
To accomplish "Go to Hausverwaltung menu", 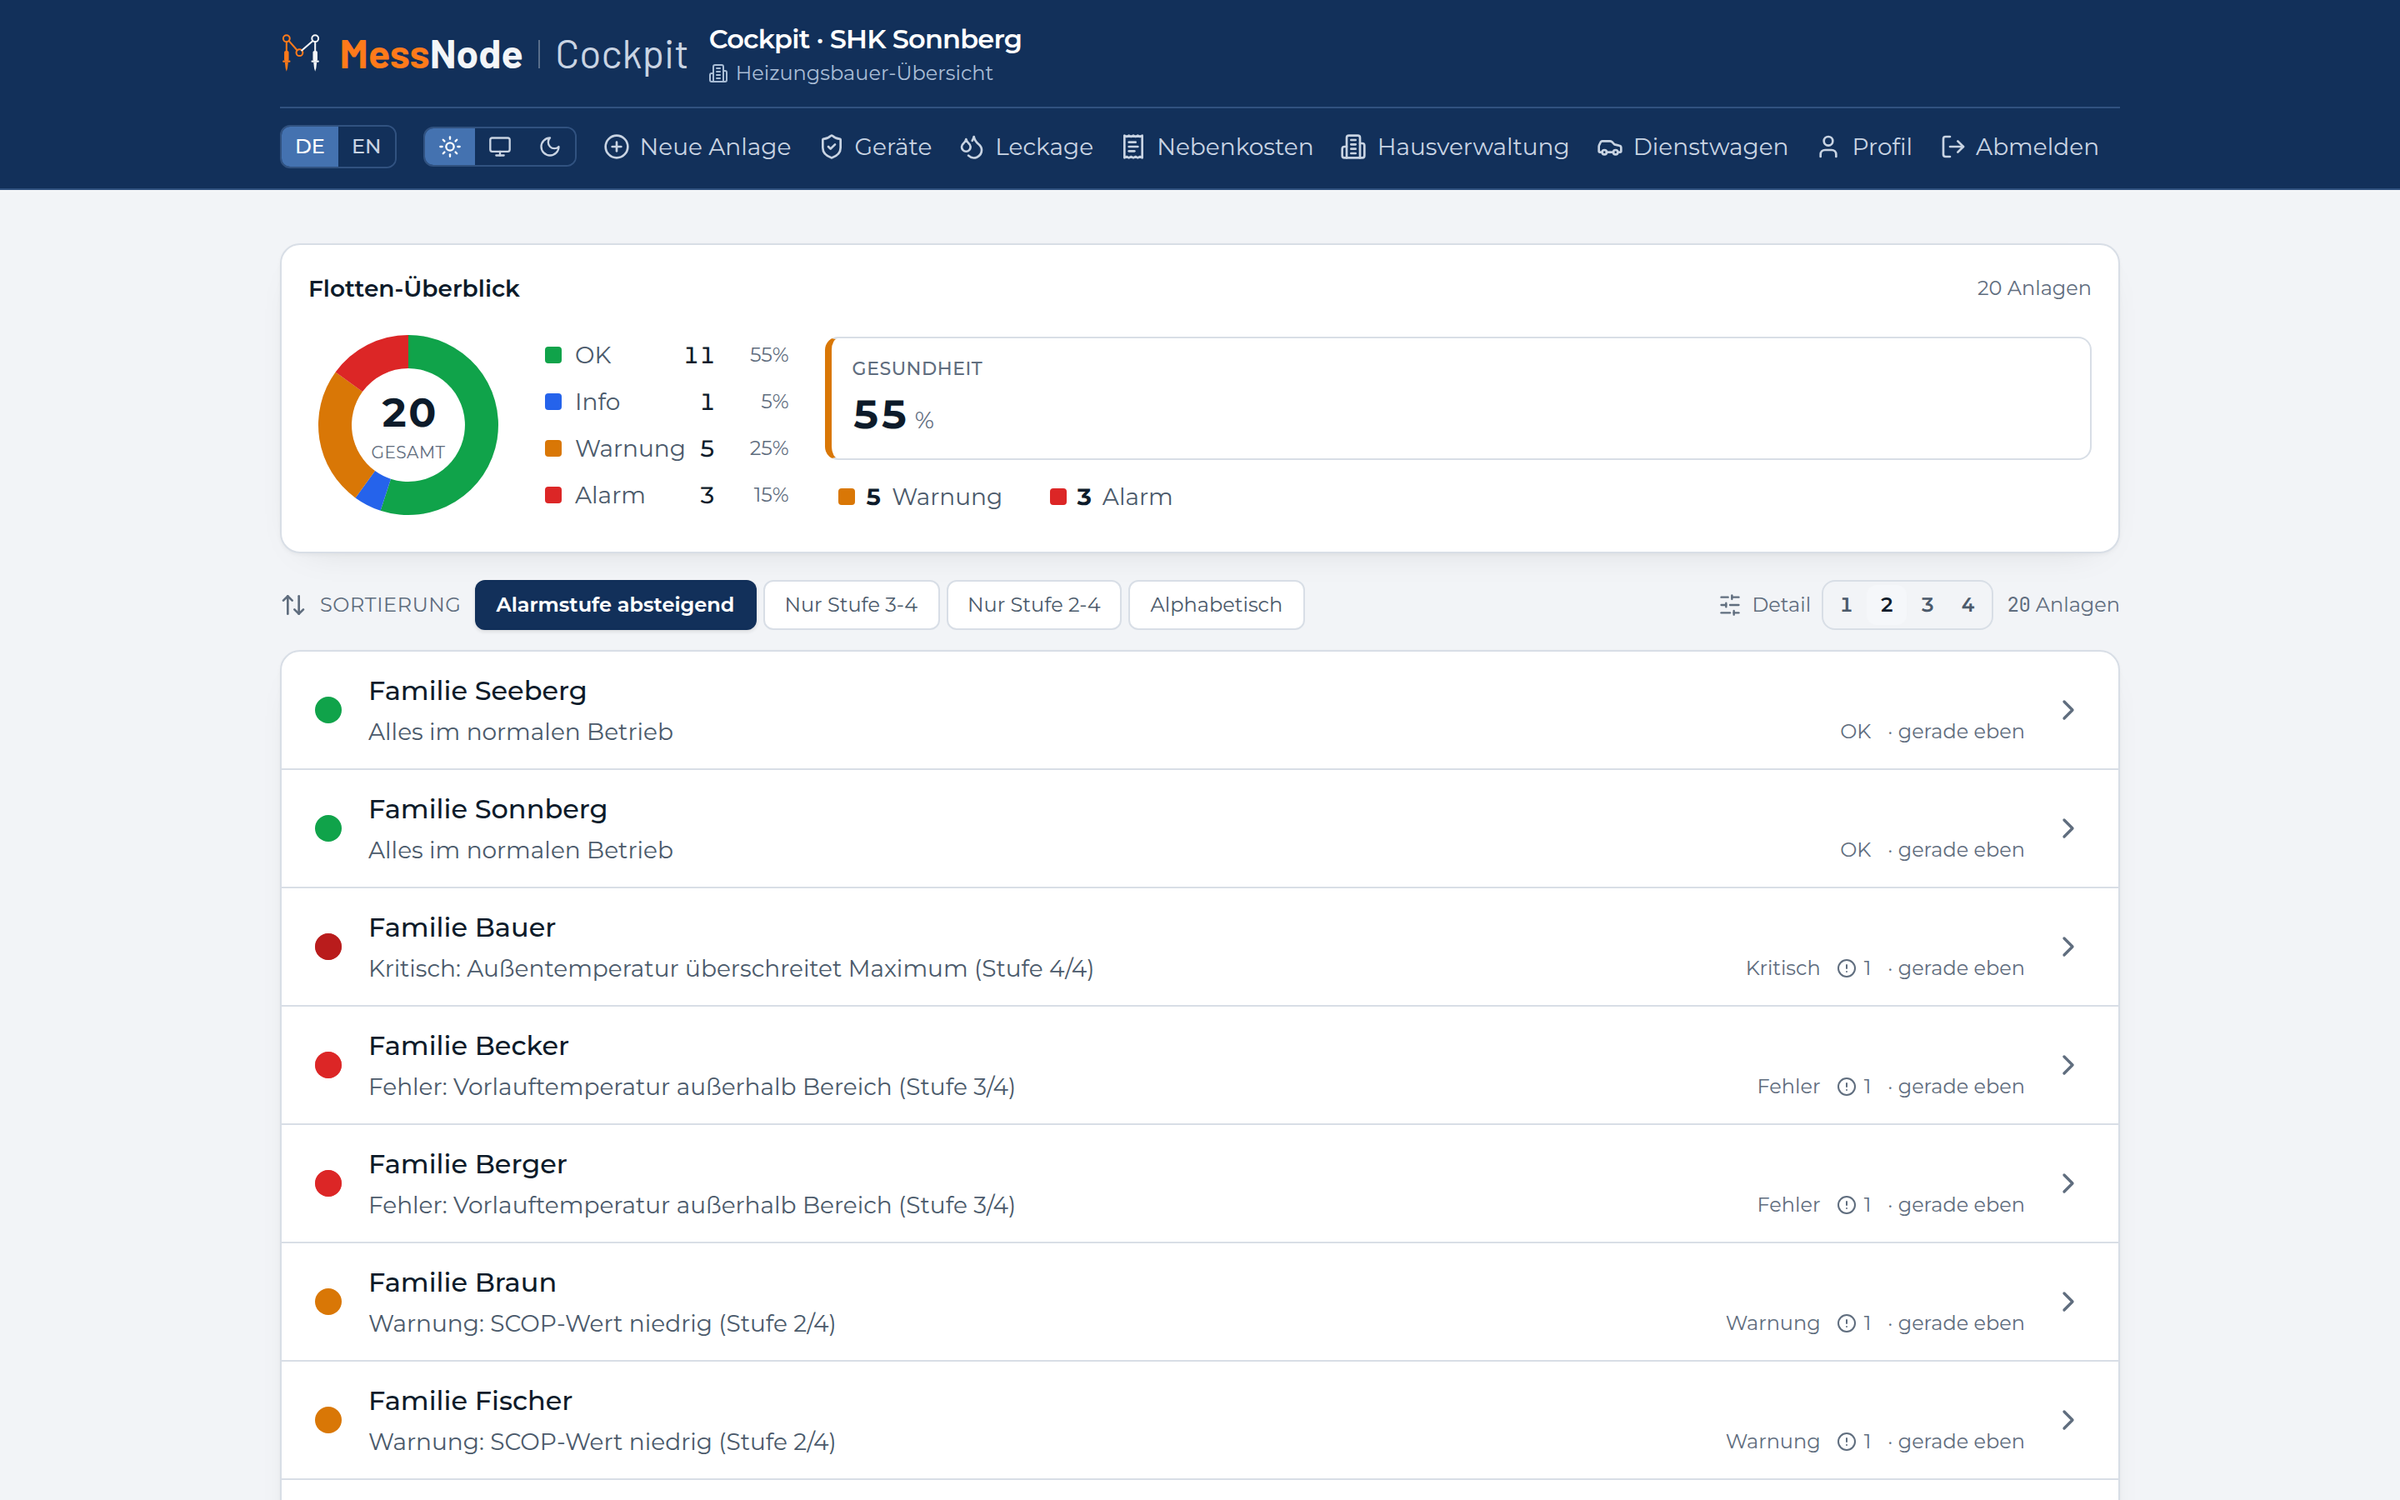I will tap(1455, 147).
